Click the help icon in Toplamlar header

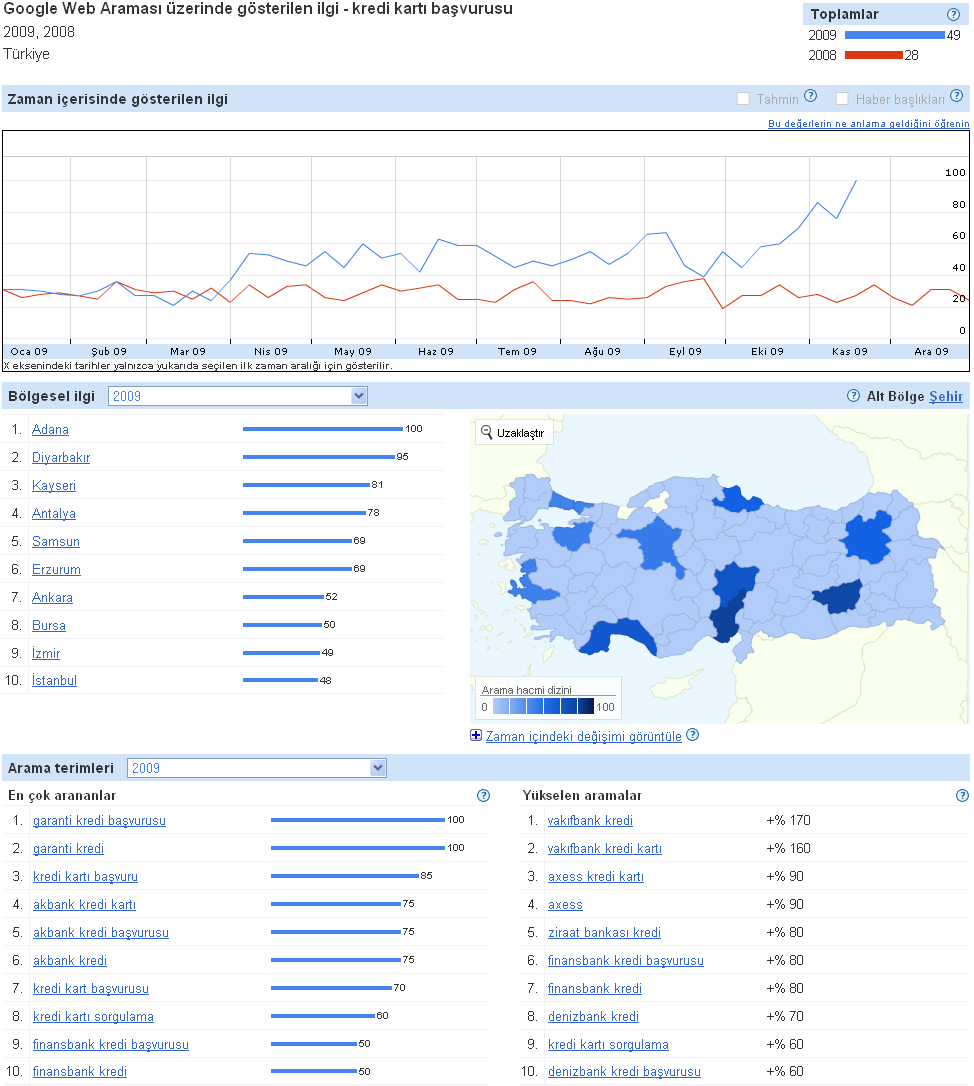pyautogui.click(x=953, y=14)
